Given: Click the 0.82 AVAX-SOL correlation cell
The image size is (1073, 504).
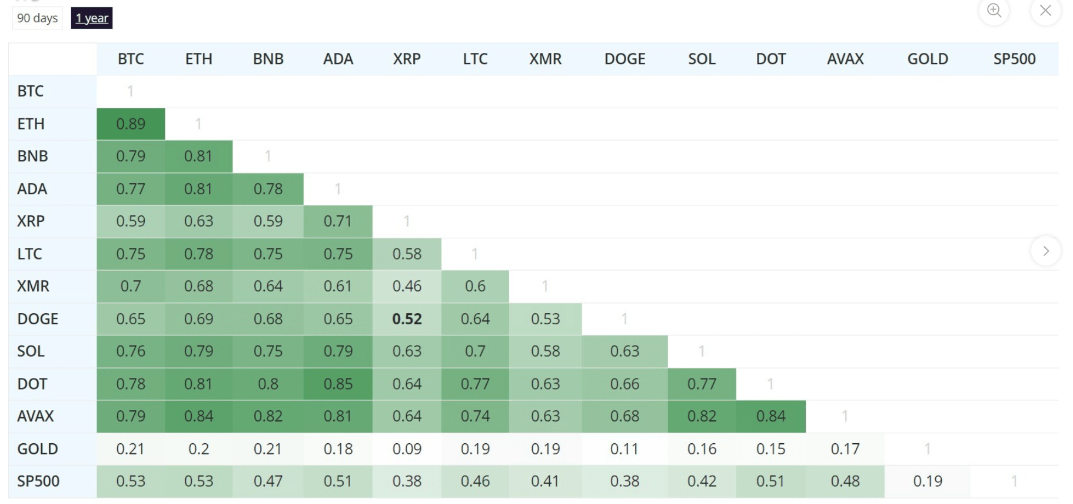Looking at the screenshot, I should pos(702,416).
